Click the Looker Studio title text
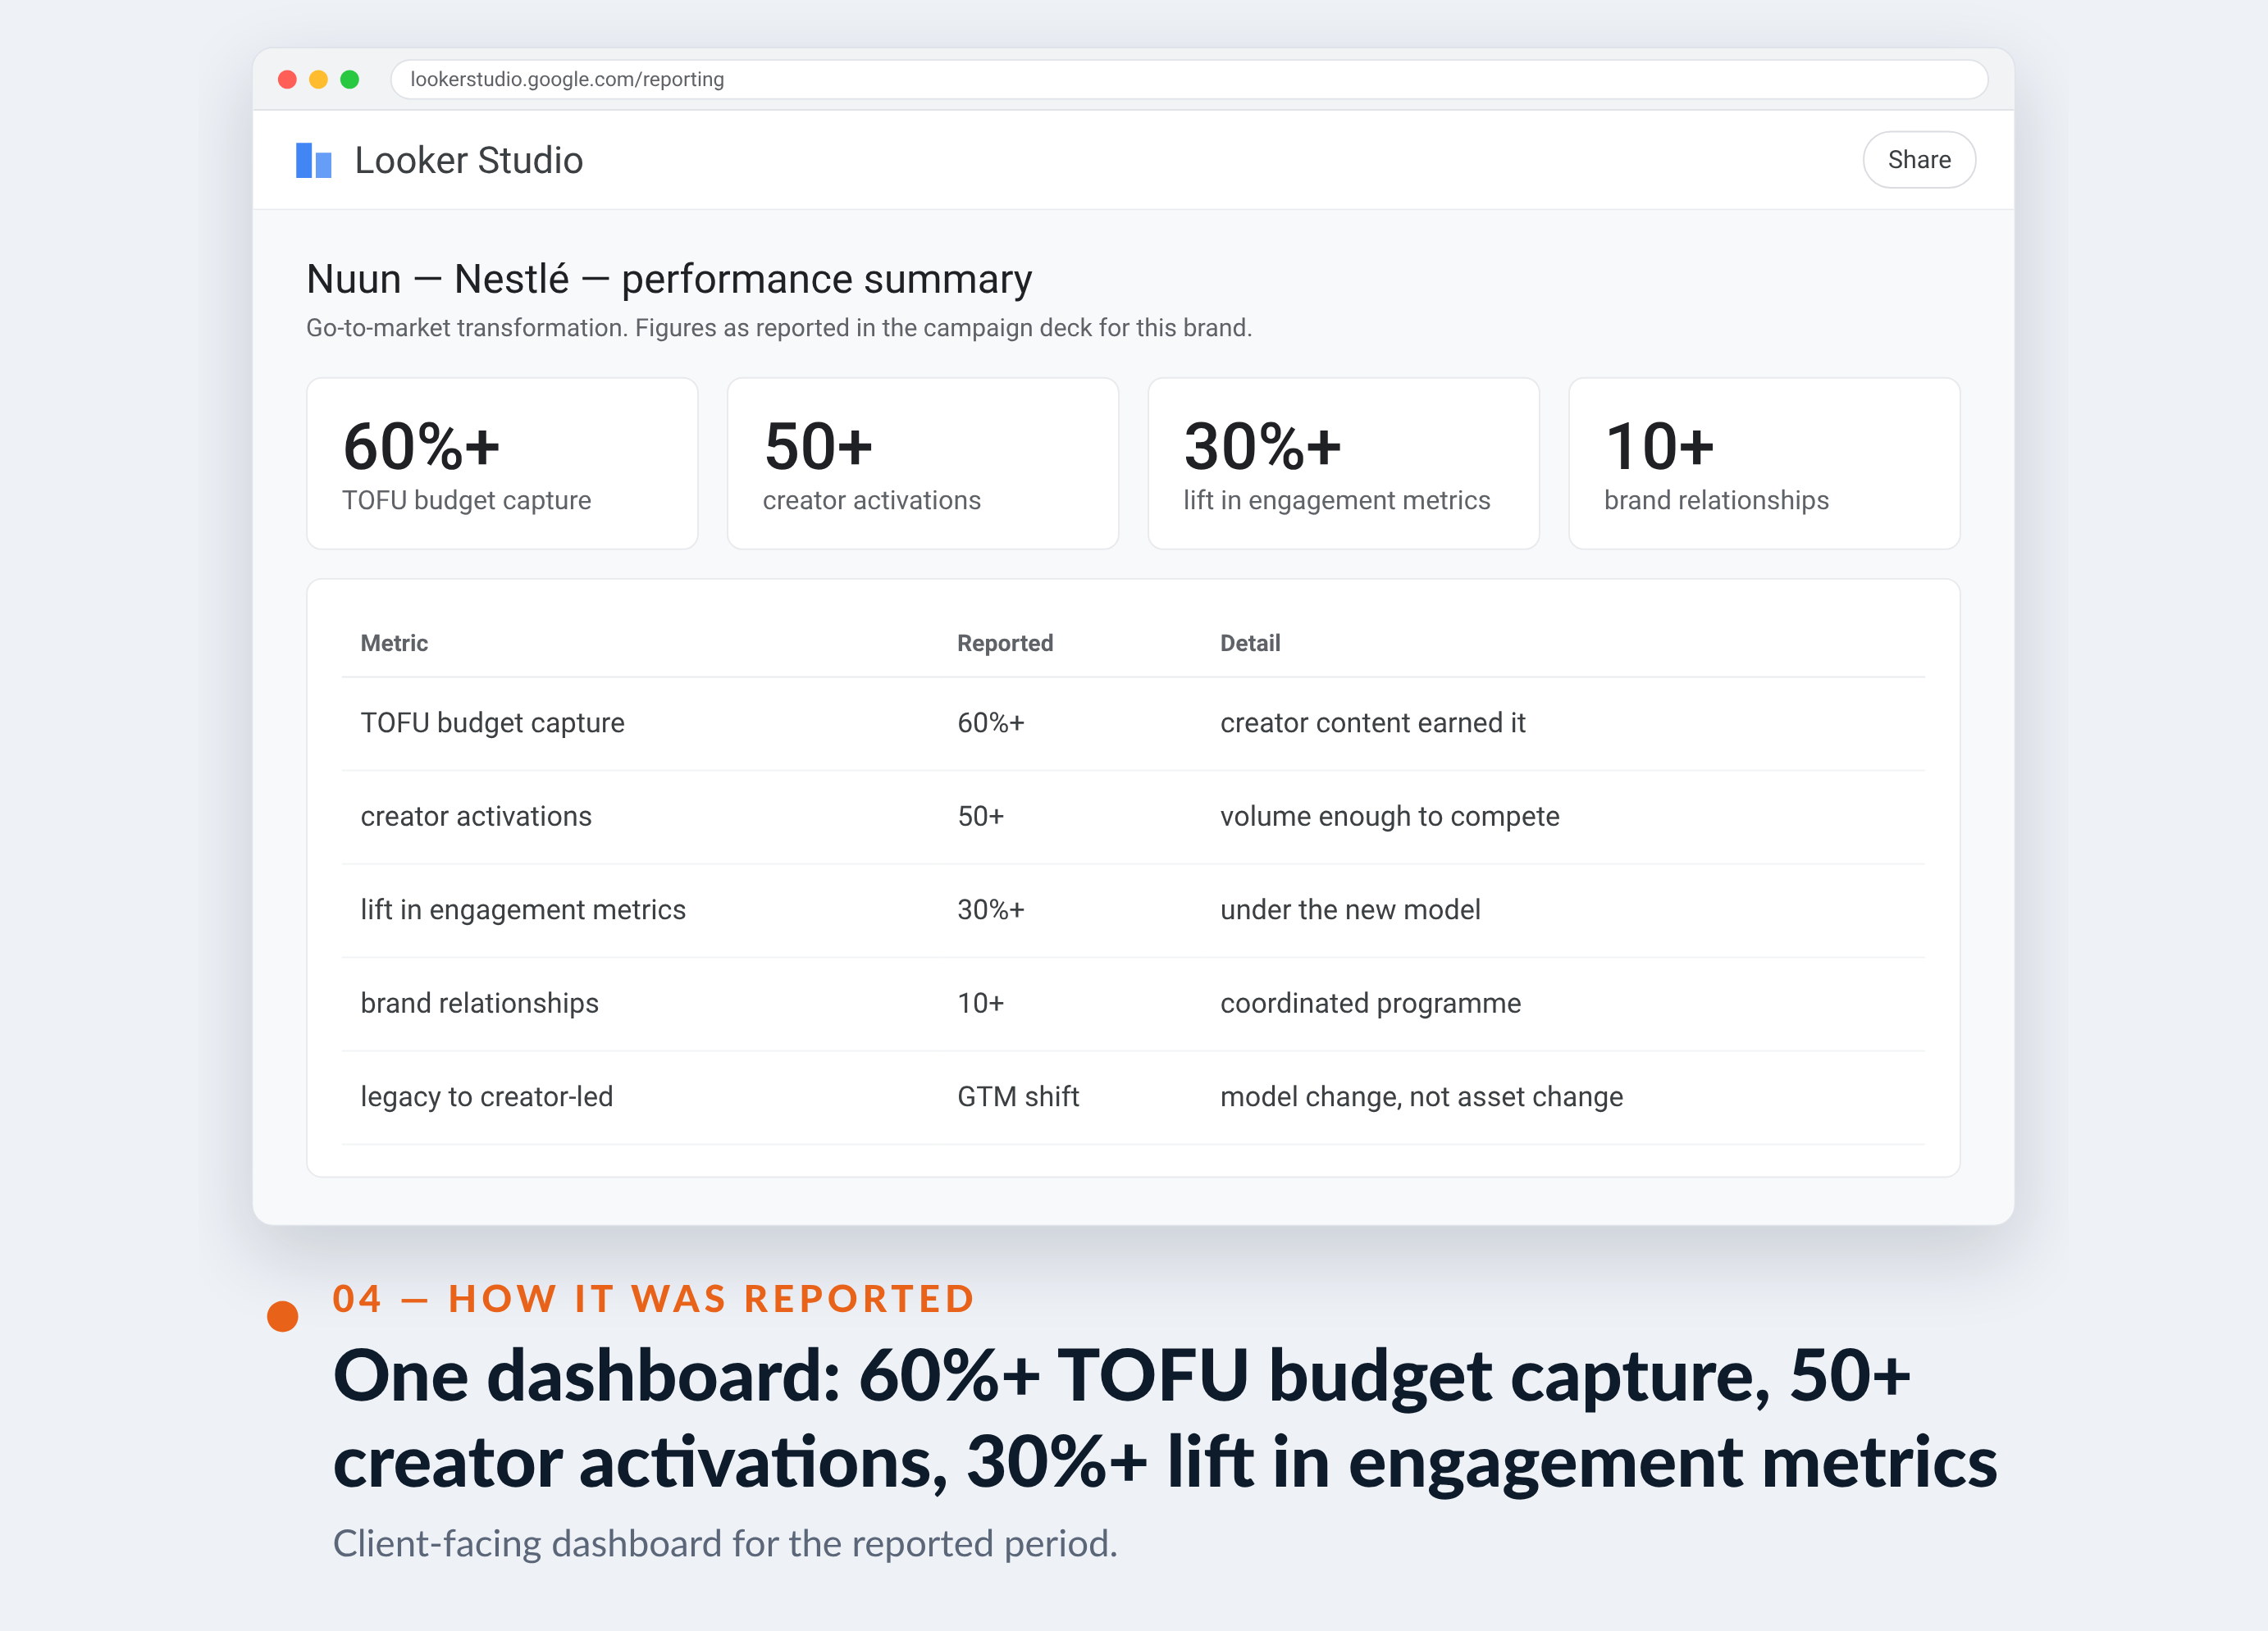Viewport: 2268px width, 1631px height. 468,160
